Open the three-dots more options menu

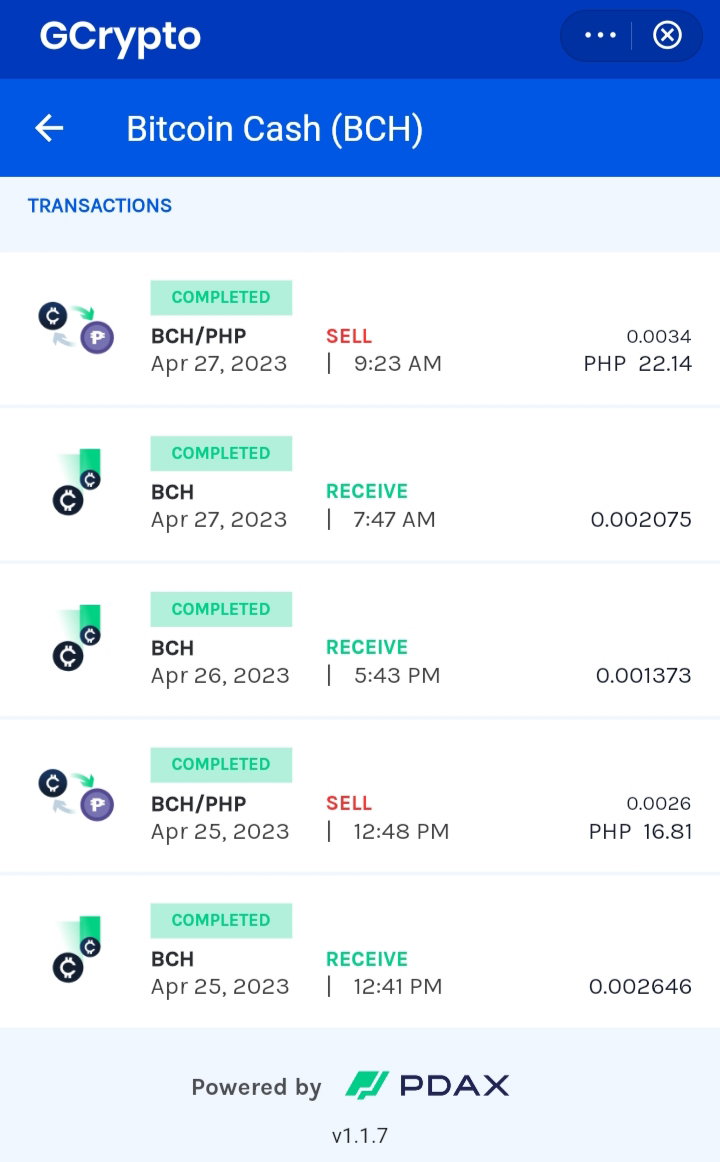pyautogui.click(x=600, y=35)
